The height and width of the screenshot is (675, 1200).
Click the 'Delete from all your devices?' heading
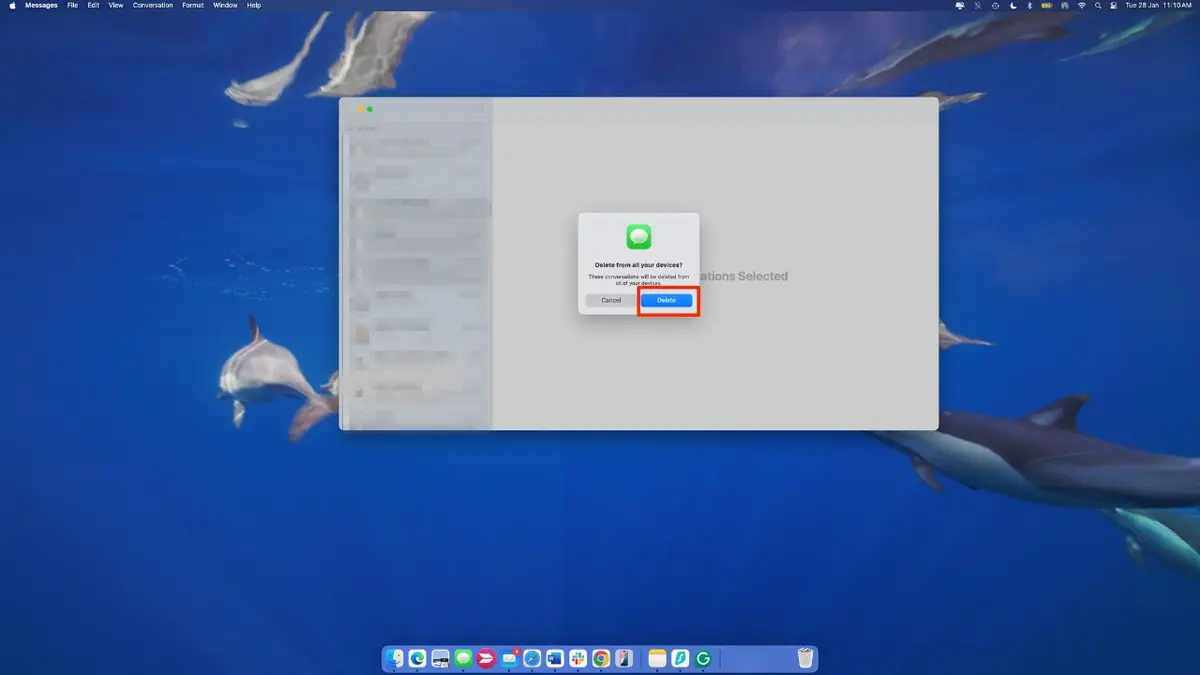639,265
